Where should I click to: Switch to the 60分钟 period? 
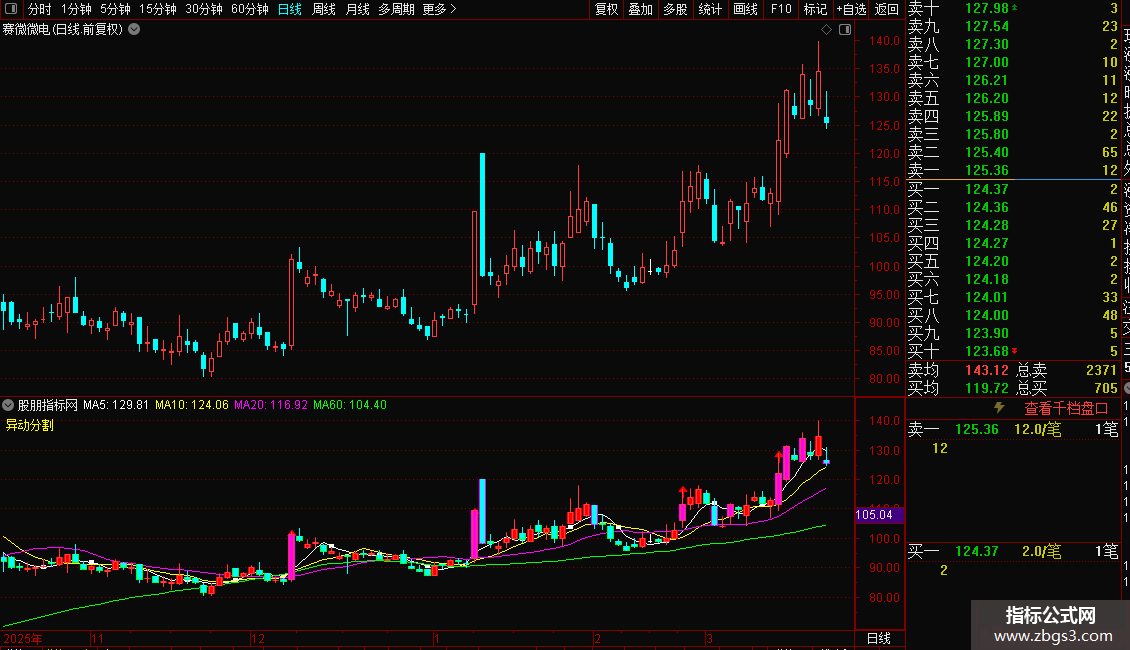(x=250, y=9)
